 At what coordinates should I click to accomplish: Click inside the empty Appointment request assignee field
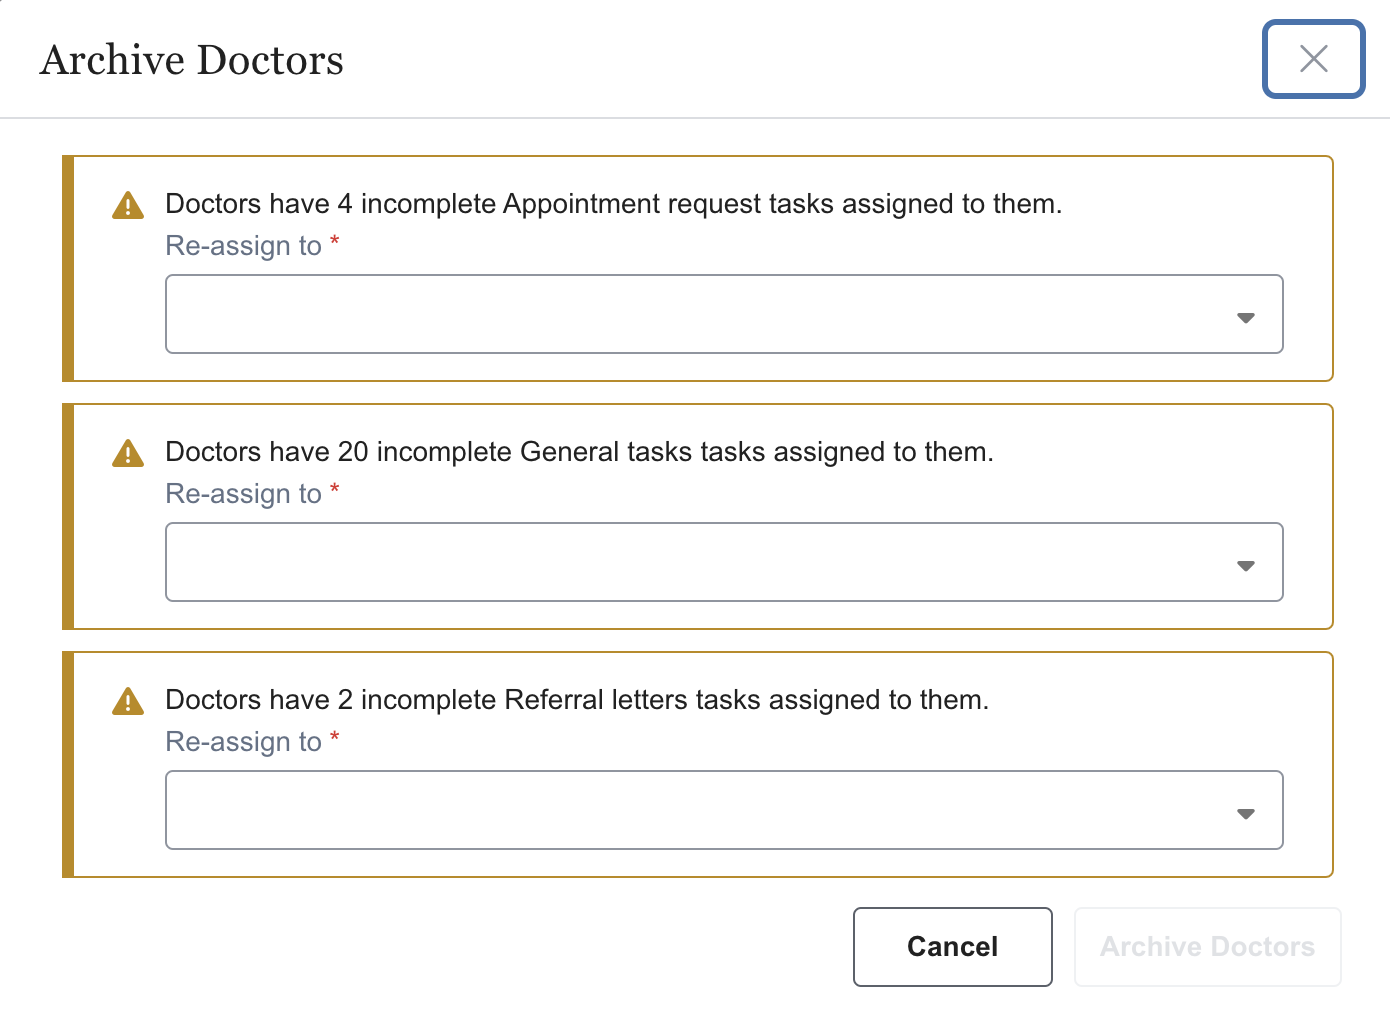[600, 314]
